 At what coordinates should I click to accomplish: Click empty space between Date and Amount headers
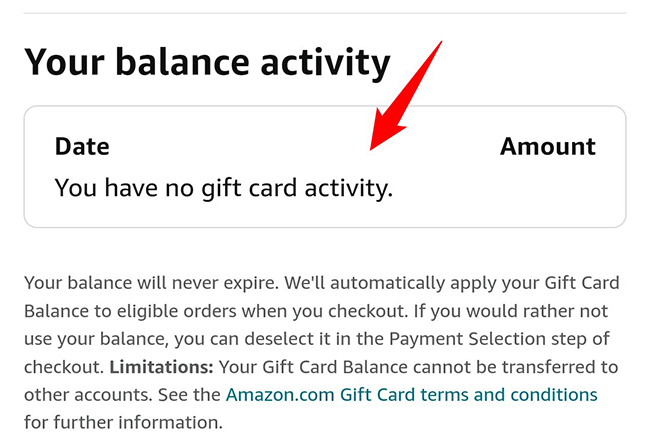point(300,146)
